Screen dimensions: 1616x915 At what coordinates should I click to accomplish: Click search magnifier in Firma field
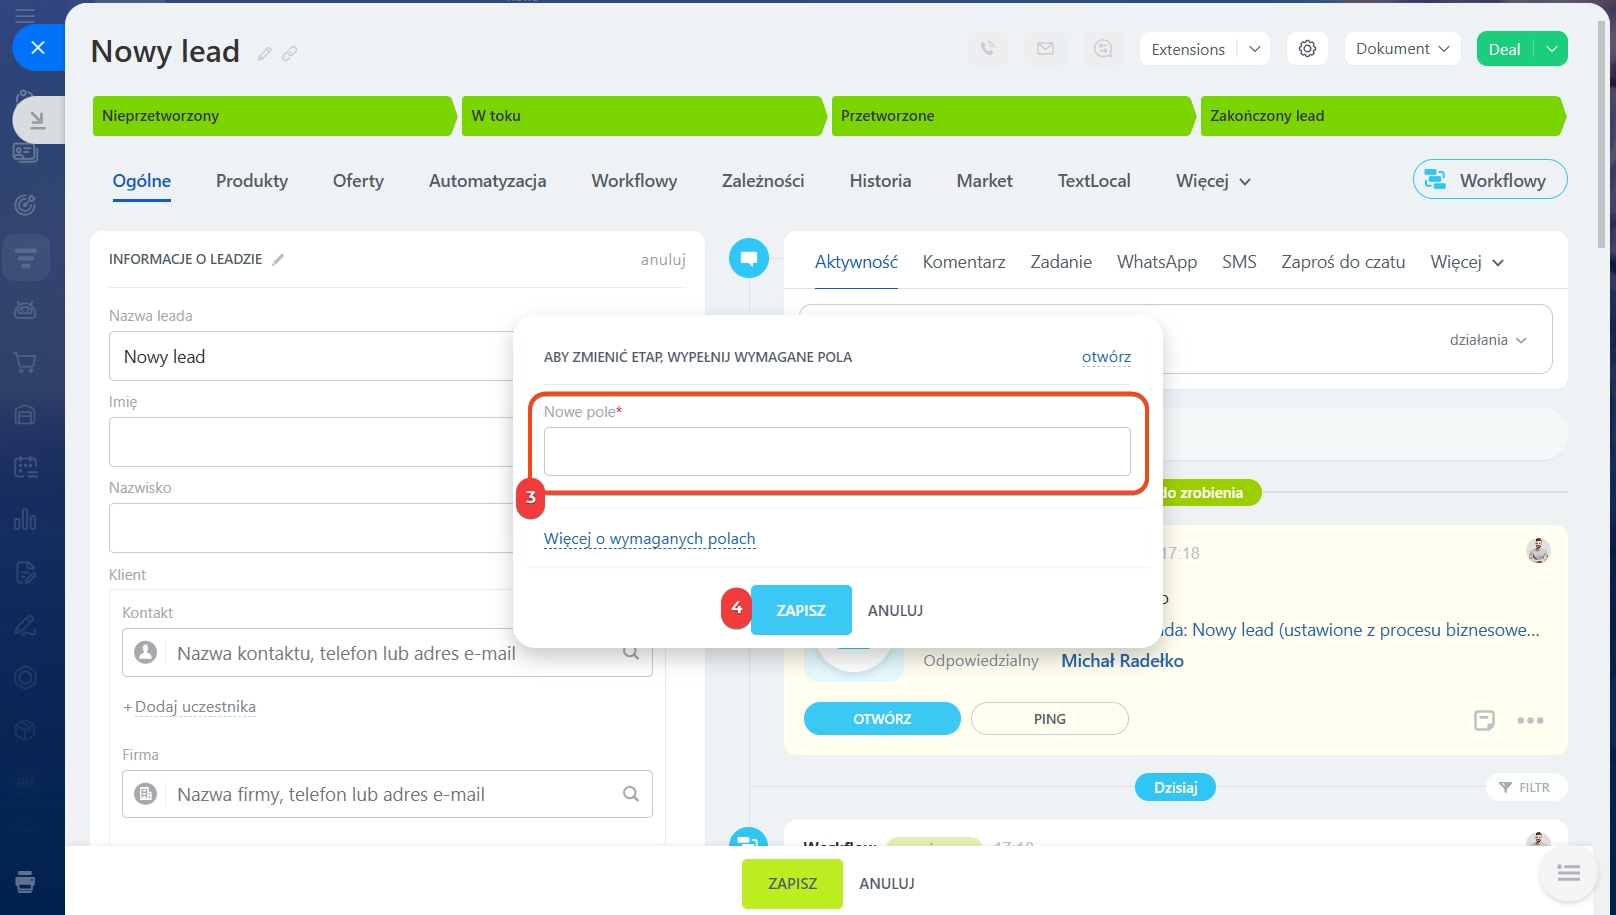pyautogui.click(x=631, y=794)
